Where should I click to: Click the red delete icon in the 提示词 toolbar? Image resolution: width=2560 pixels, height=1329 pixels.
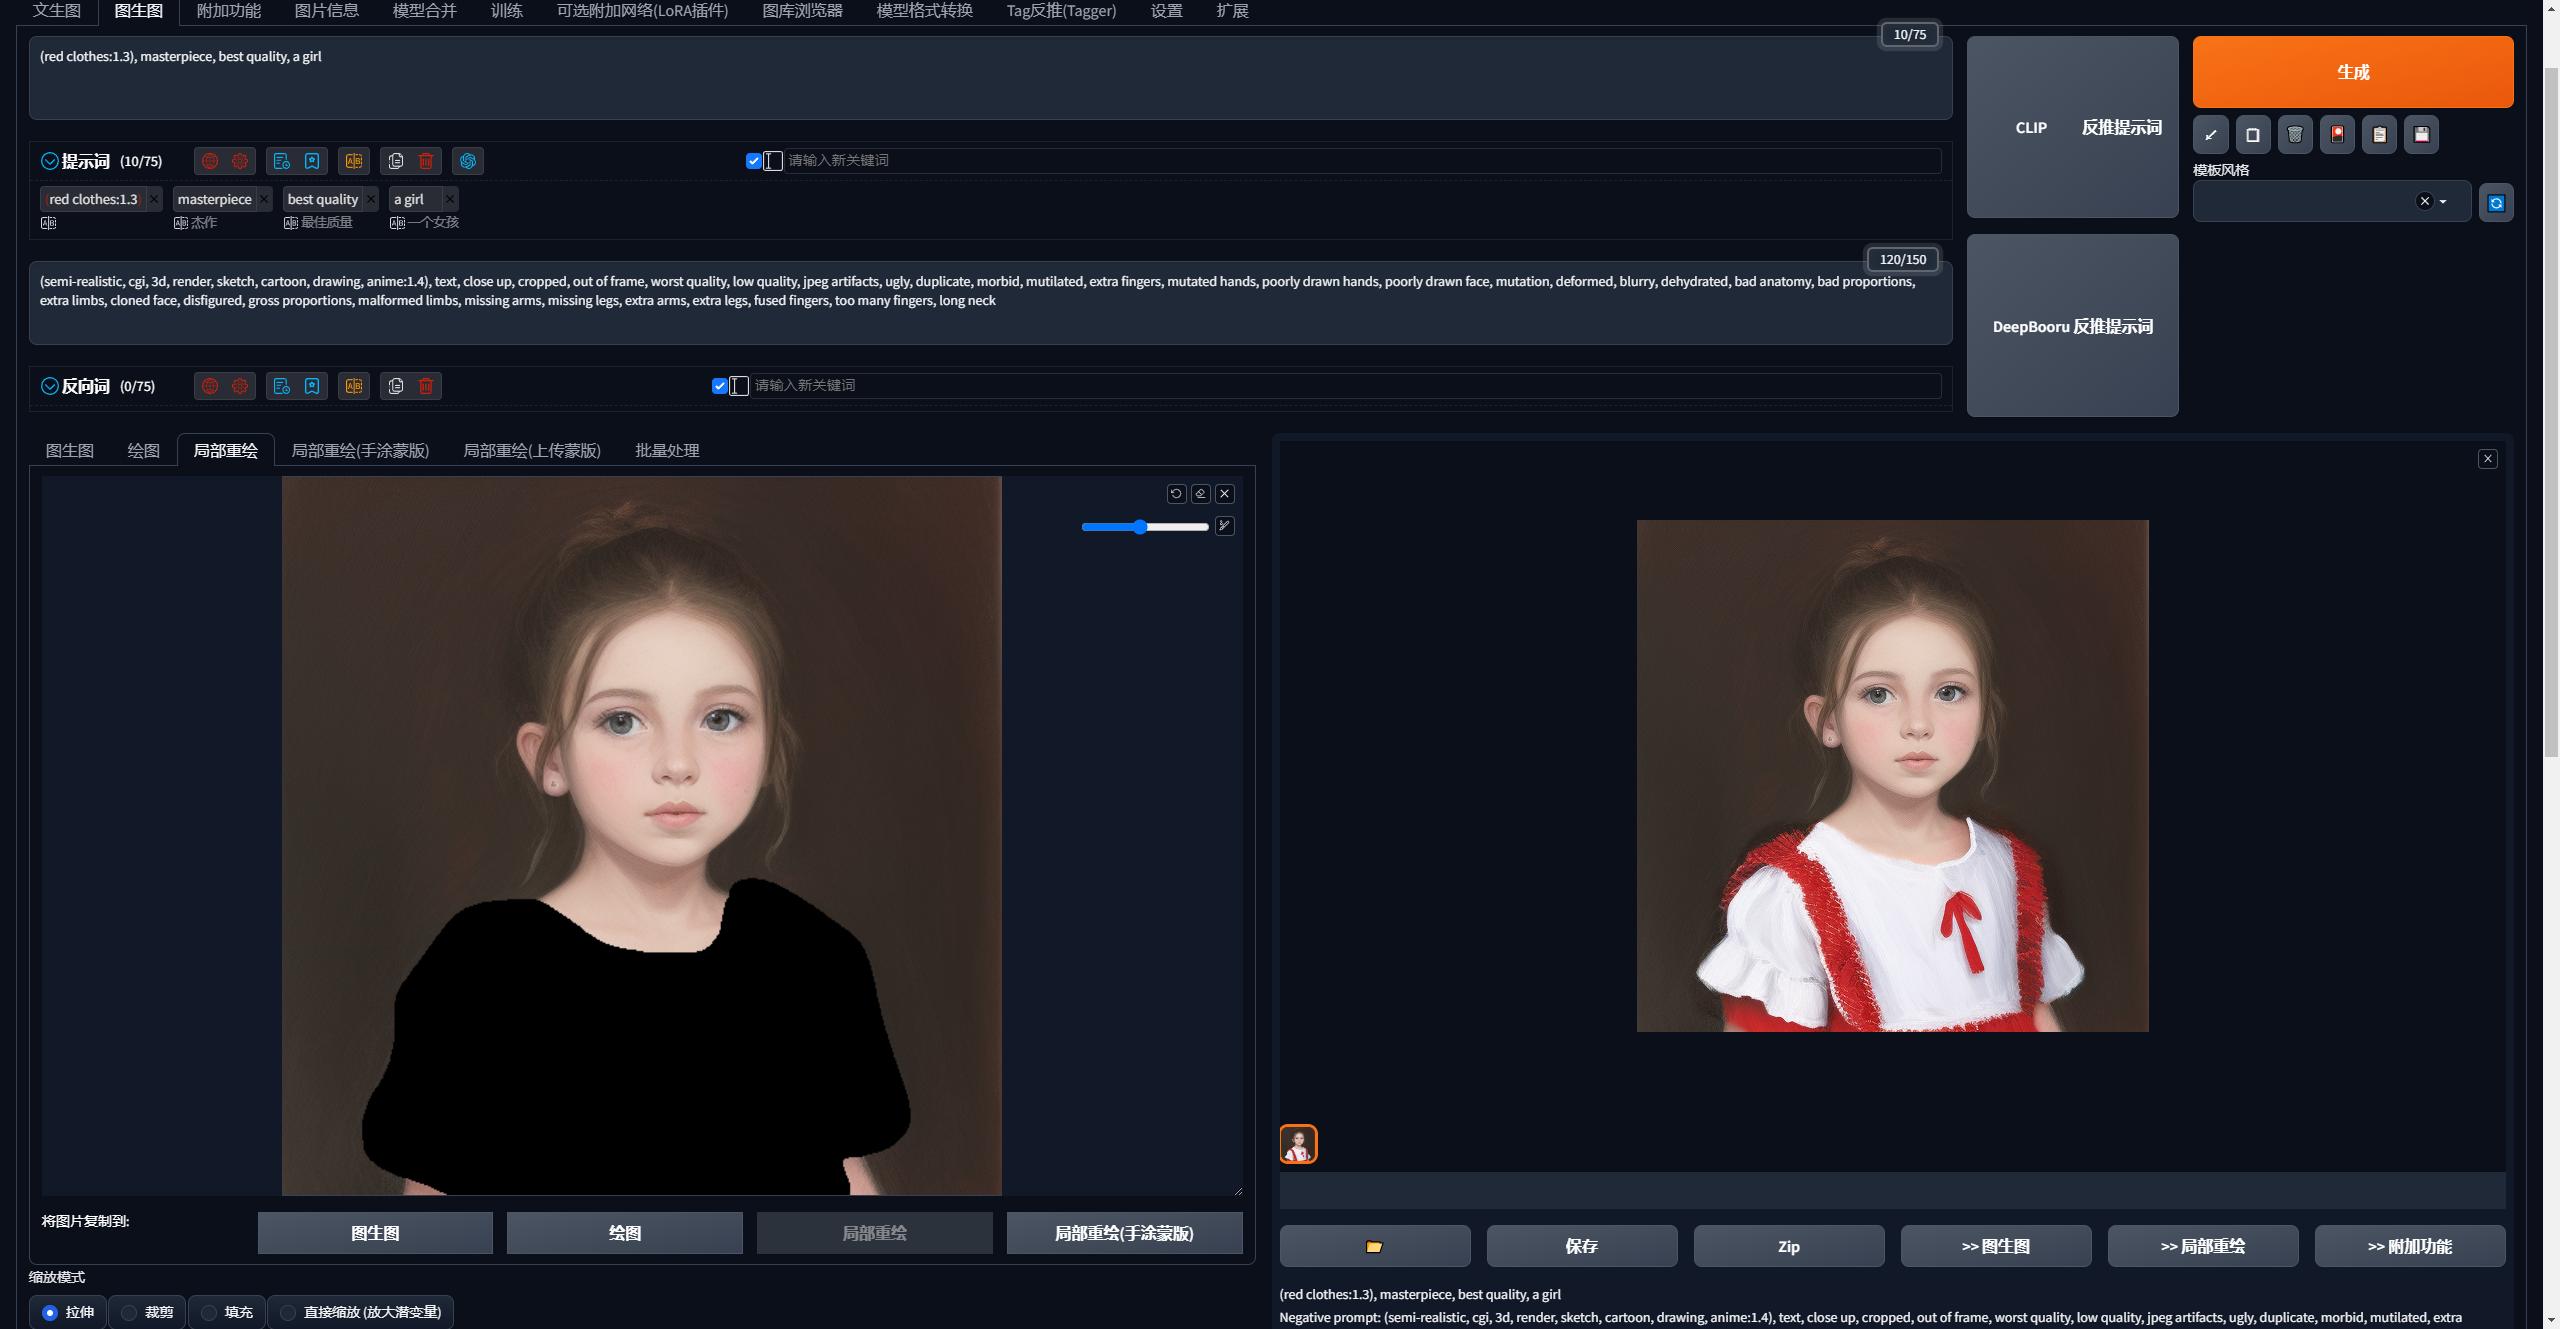click(x=426, y=161)
